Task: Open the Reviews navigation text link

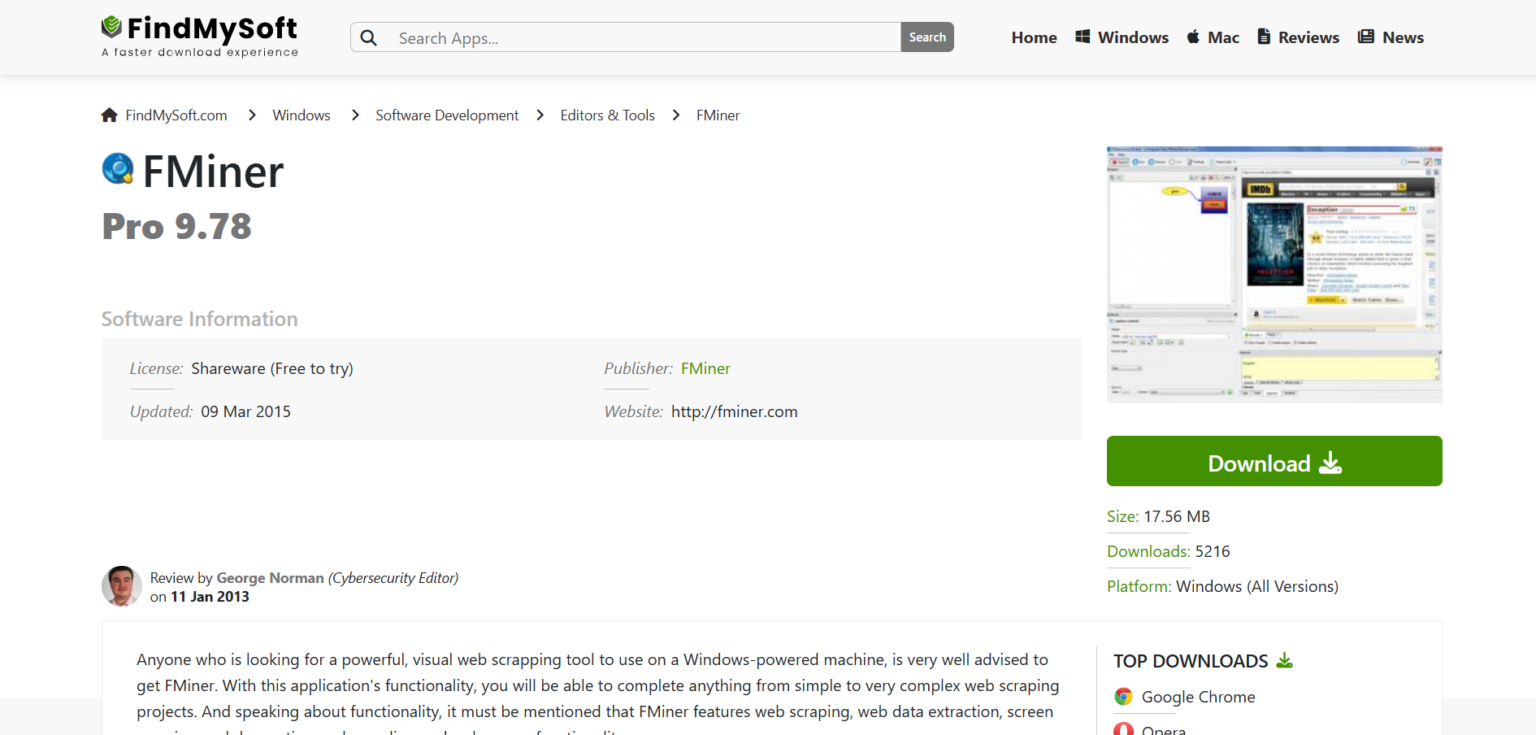Action: point(1308,37)
